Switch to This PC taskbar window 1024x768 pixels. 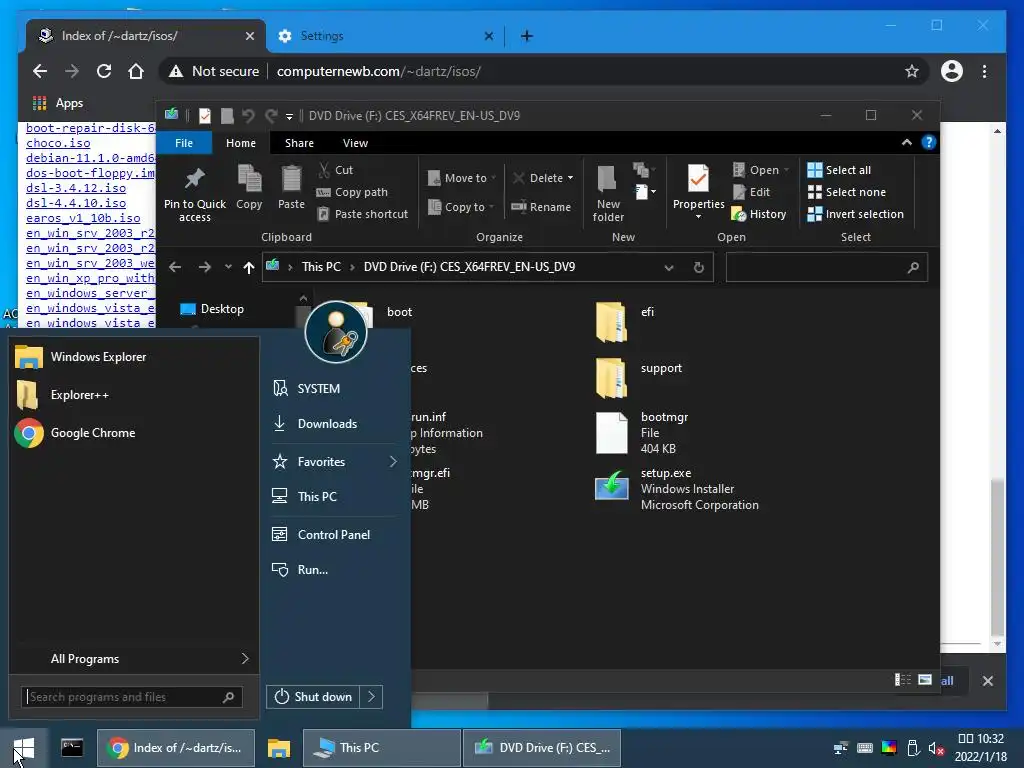[x=381, y=748]
